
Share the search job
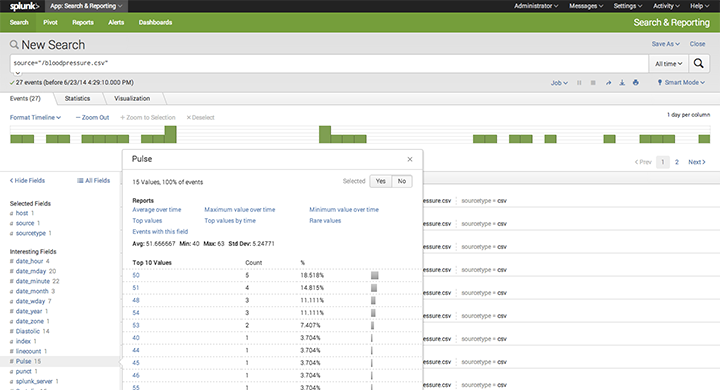pyautogui.click(x=608, y=83)
